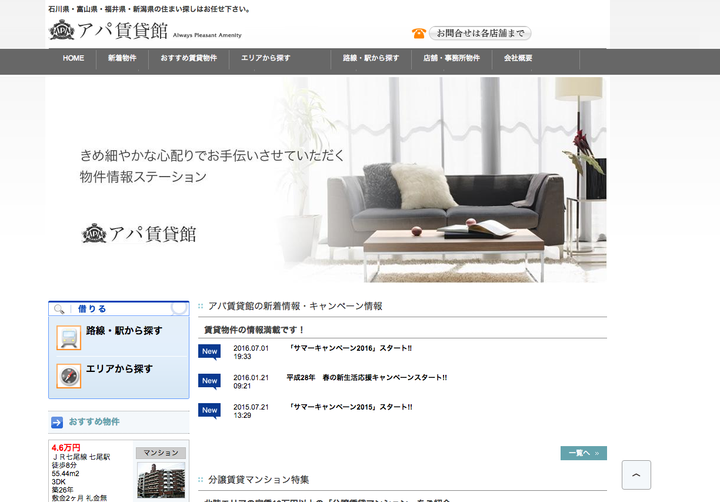720x502 pixels.
Task: Click the ＪＲ七尾線 七尾駅 listing text
Action: 81,457
